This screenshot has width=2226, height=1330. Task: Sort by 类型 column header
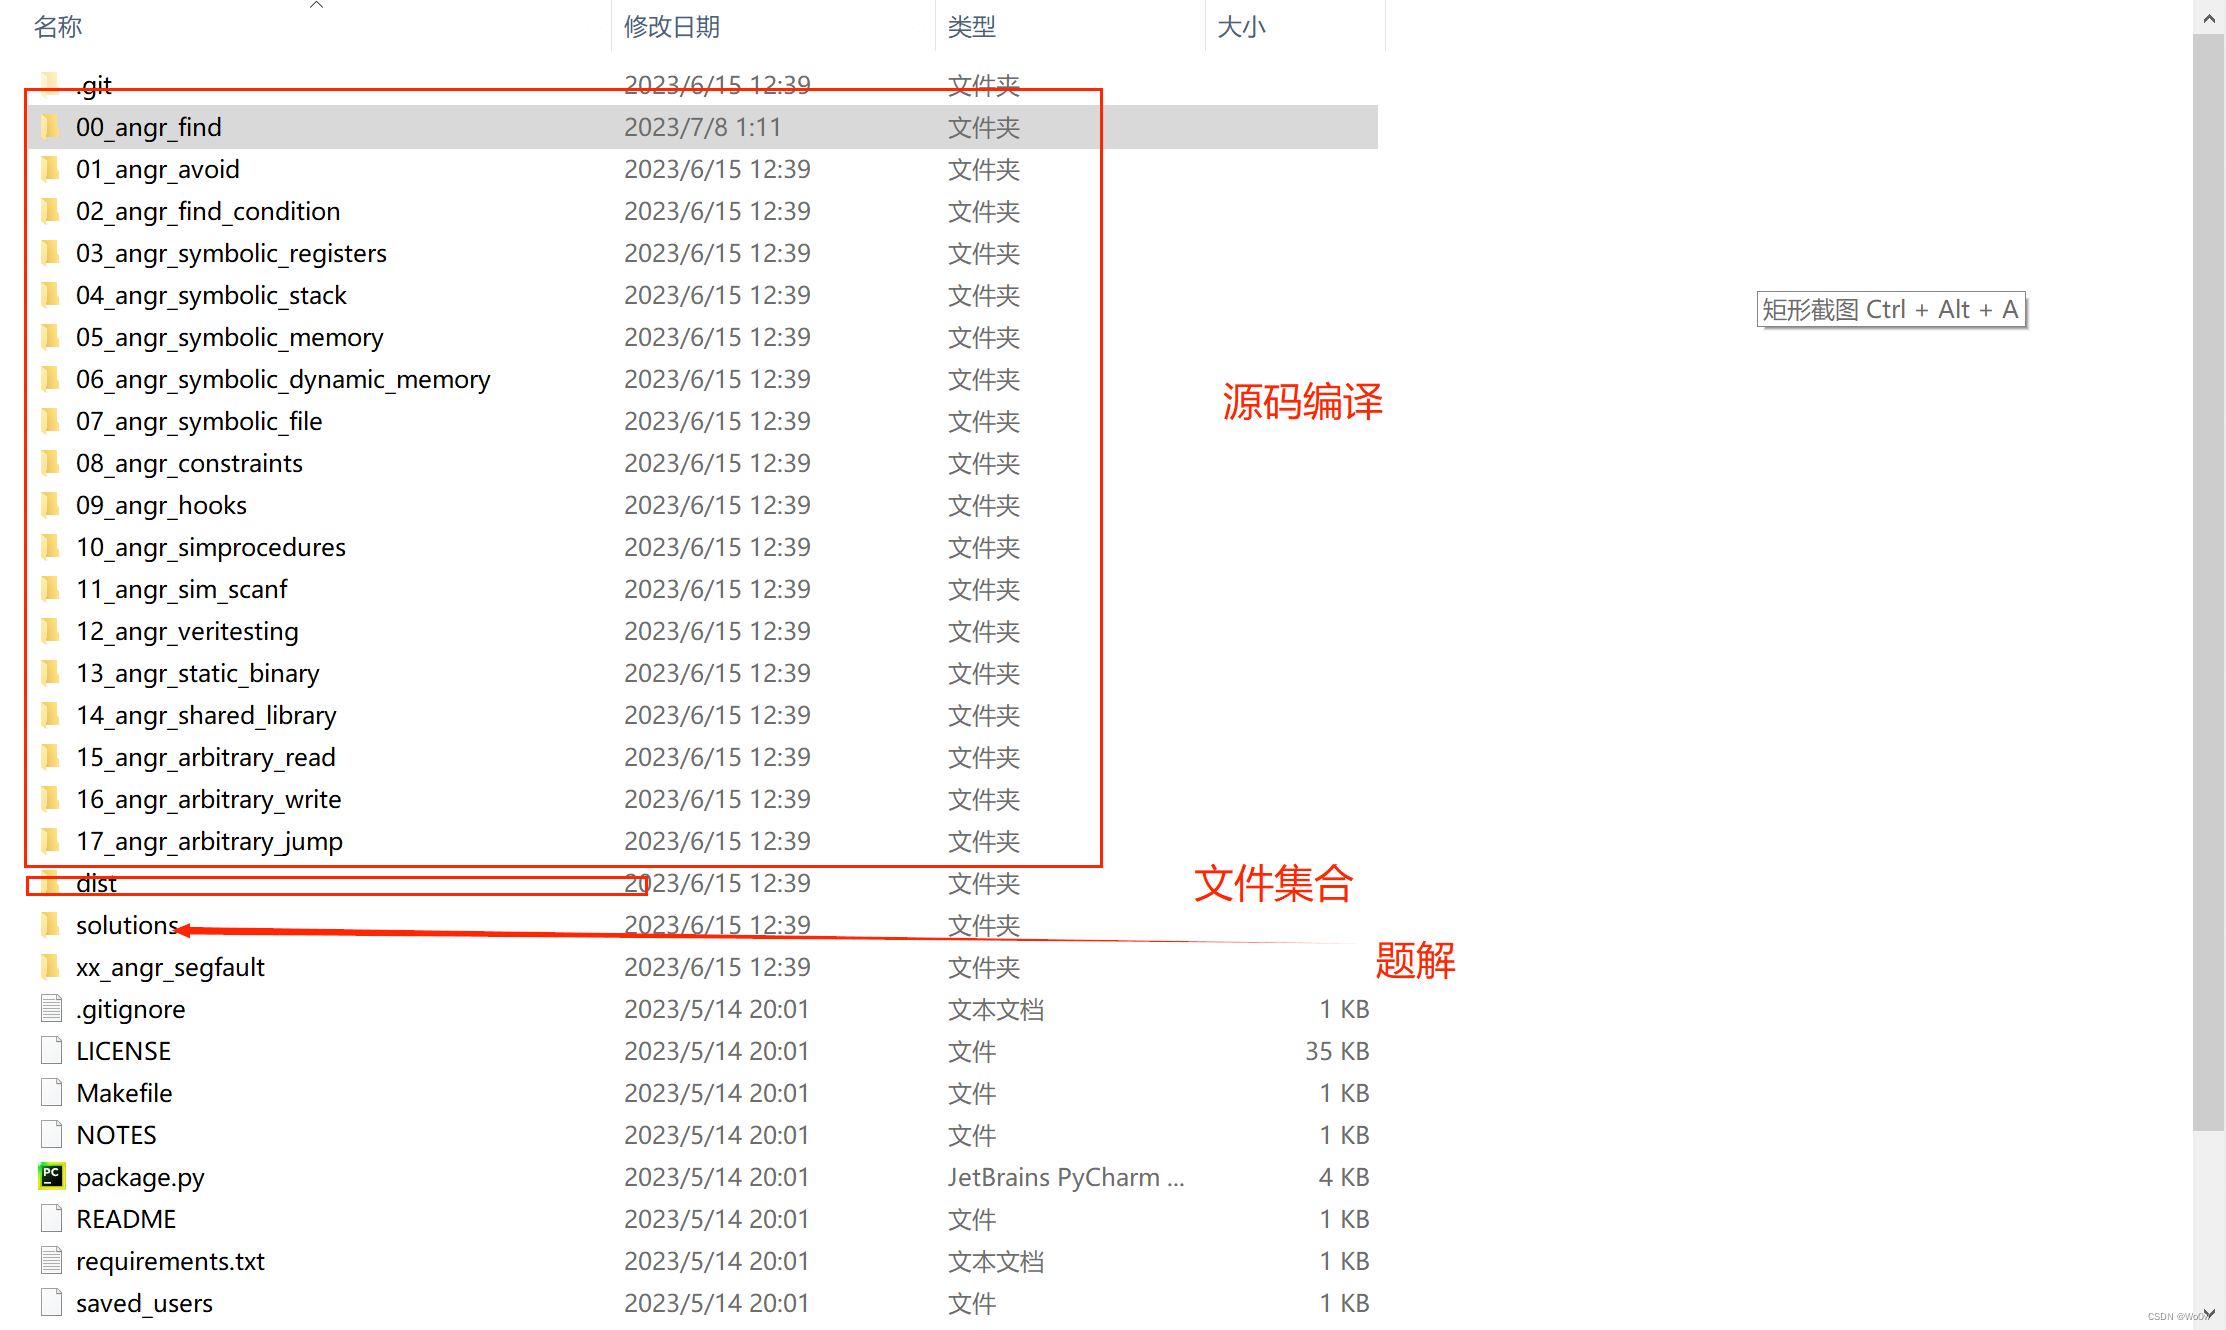[971, 27]
